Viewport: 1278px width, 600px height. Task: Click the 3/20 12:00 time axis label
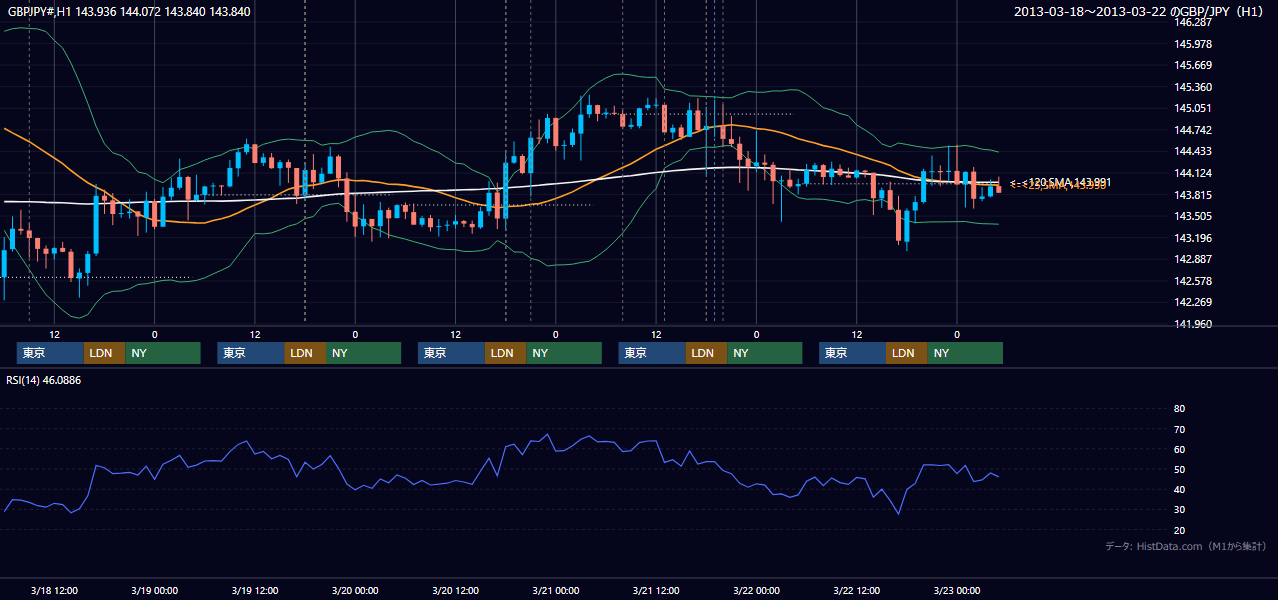pos(455,590)
